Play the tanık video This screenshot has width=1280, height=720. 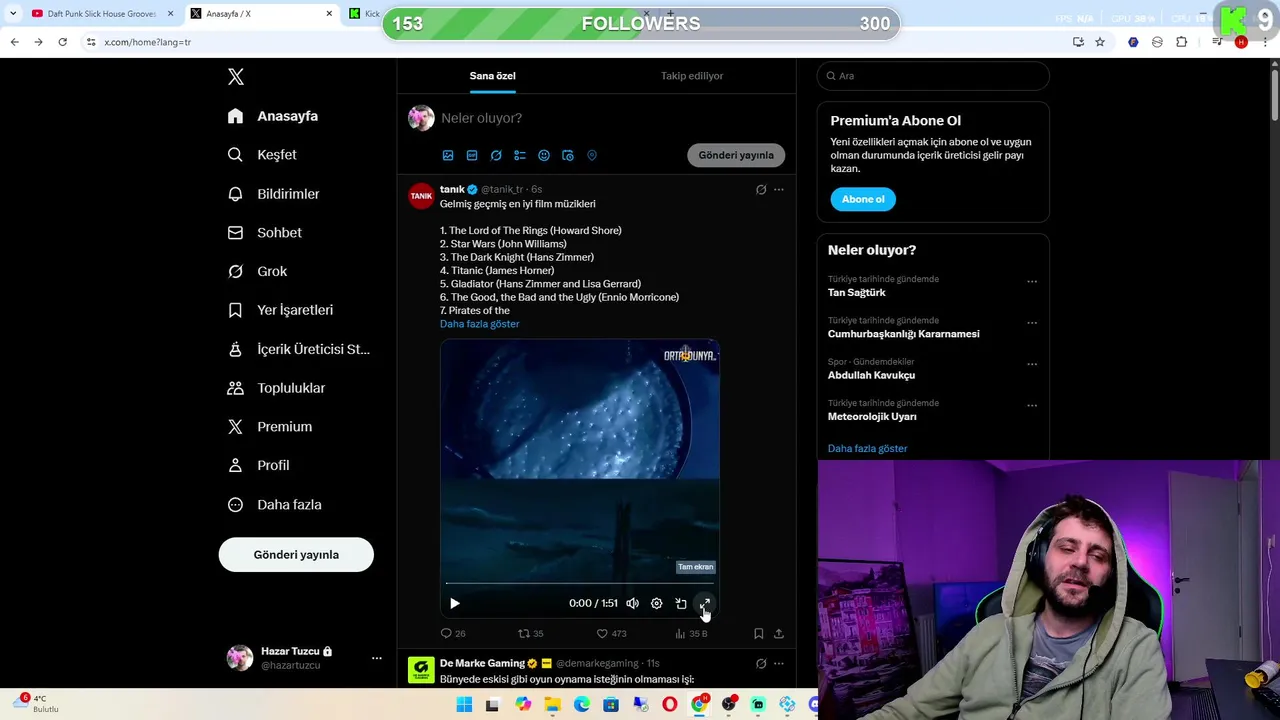click(455, 603)
